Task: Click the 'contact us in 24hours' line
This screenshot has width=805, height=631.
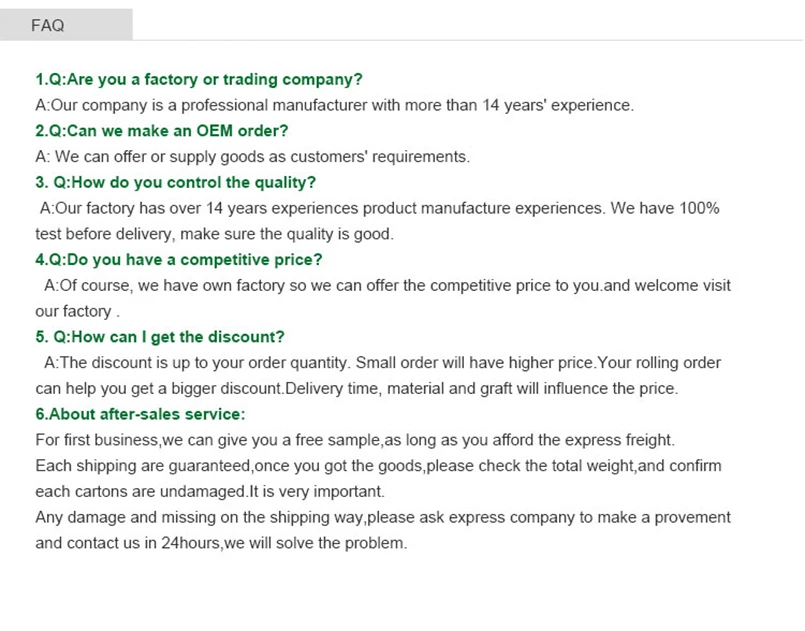Action: [221, 543]
